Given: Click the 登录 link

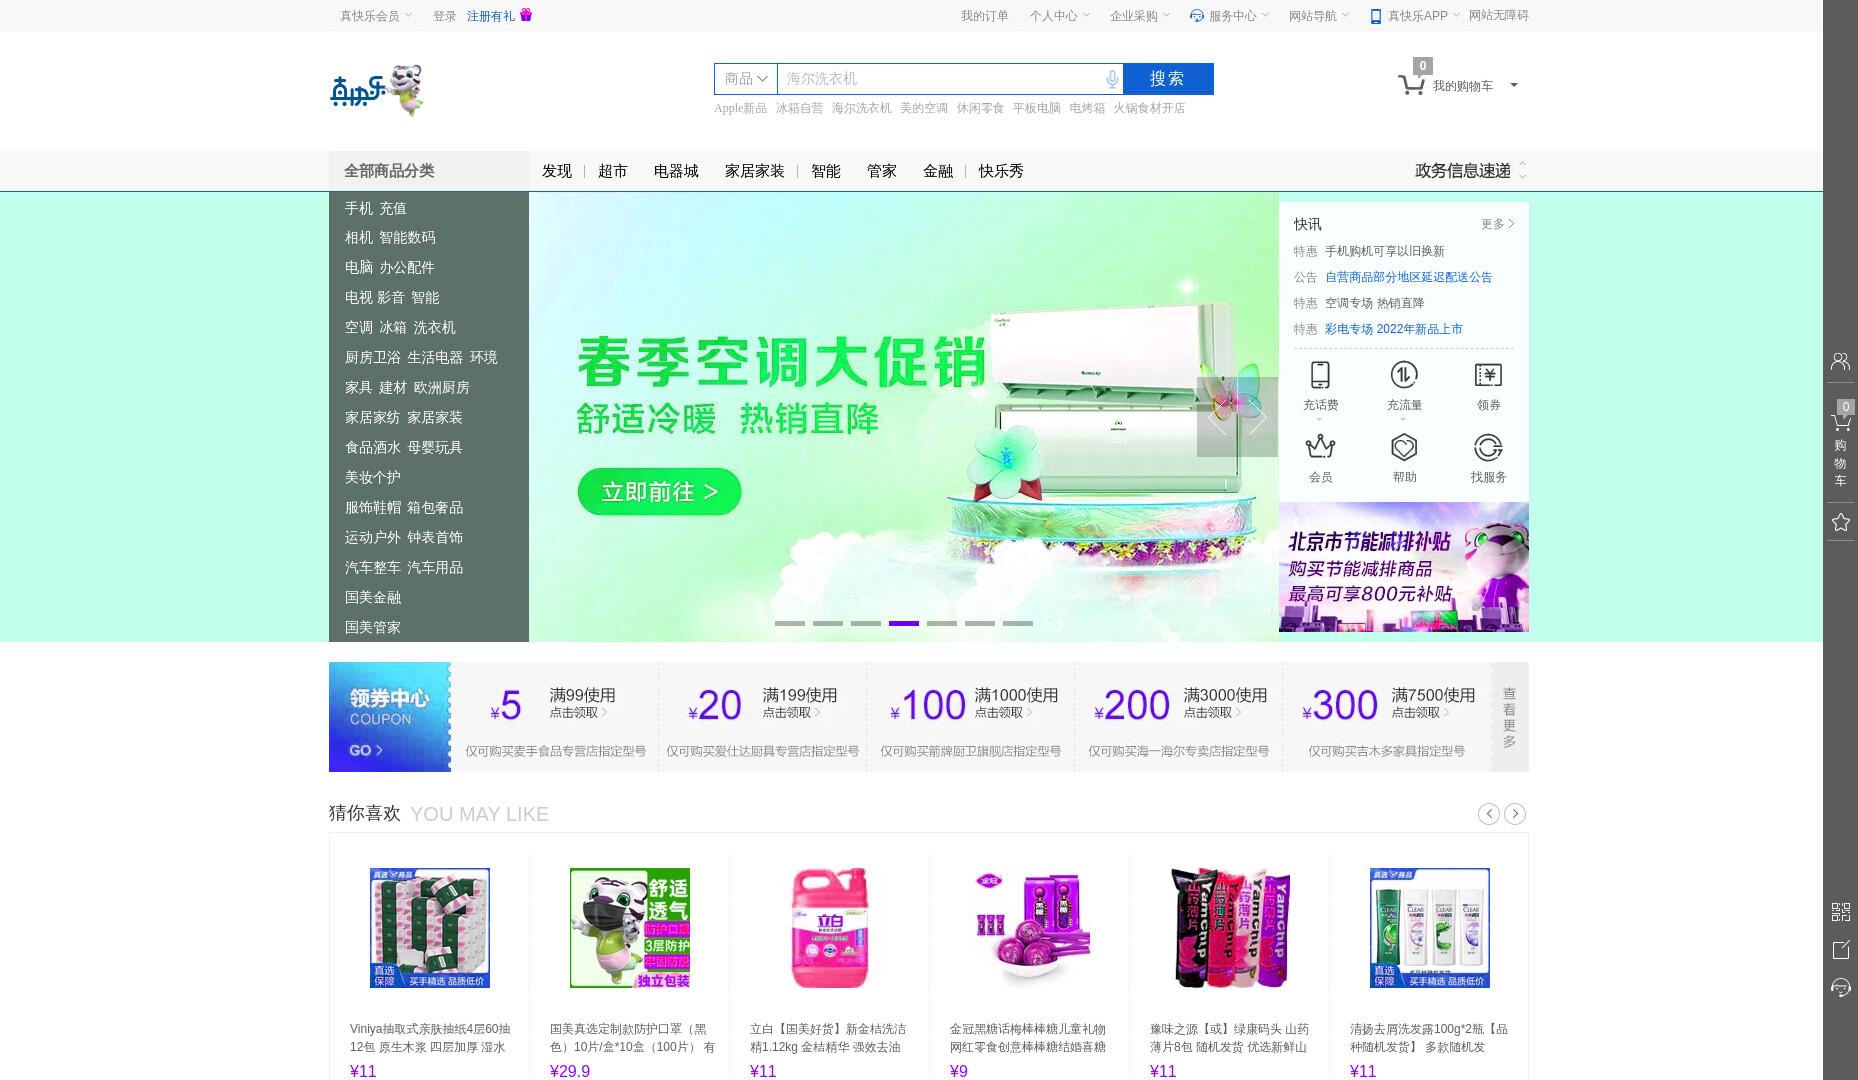Looking at the screenshot, I should (444, 16).
